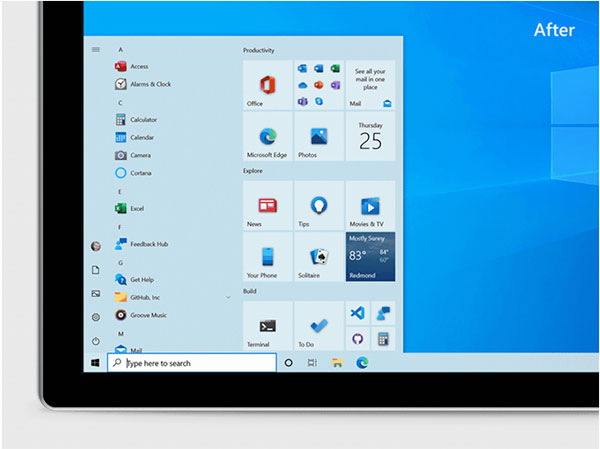
Task: Launch Groove Music
Action: coord(141,315)
